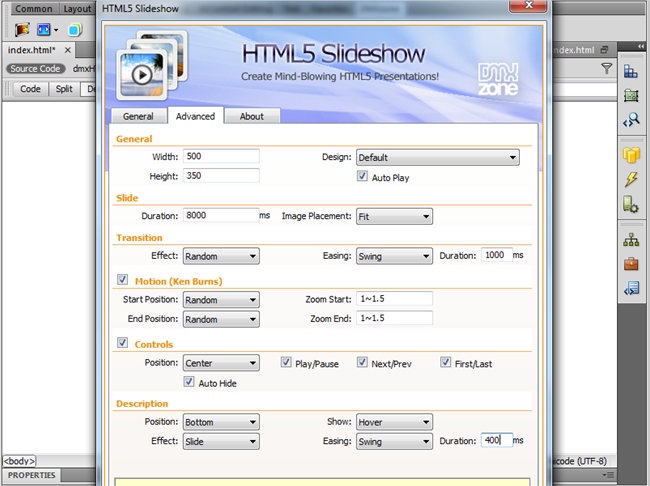Open the green document gear Components icon
The height and width of the screenshot is (486, 650).
tap(631, 204)
